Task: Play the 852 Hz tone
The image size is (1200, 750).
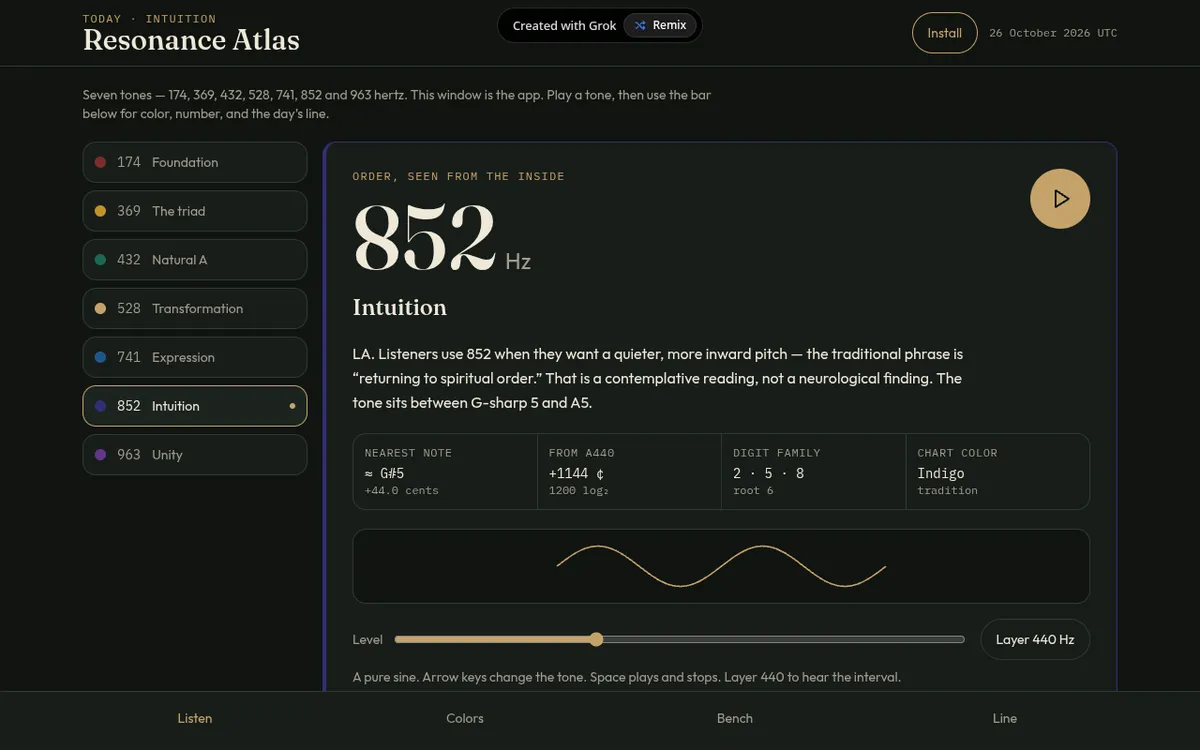Action: [1060, 199]
